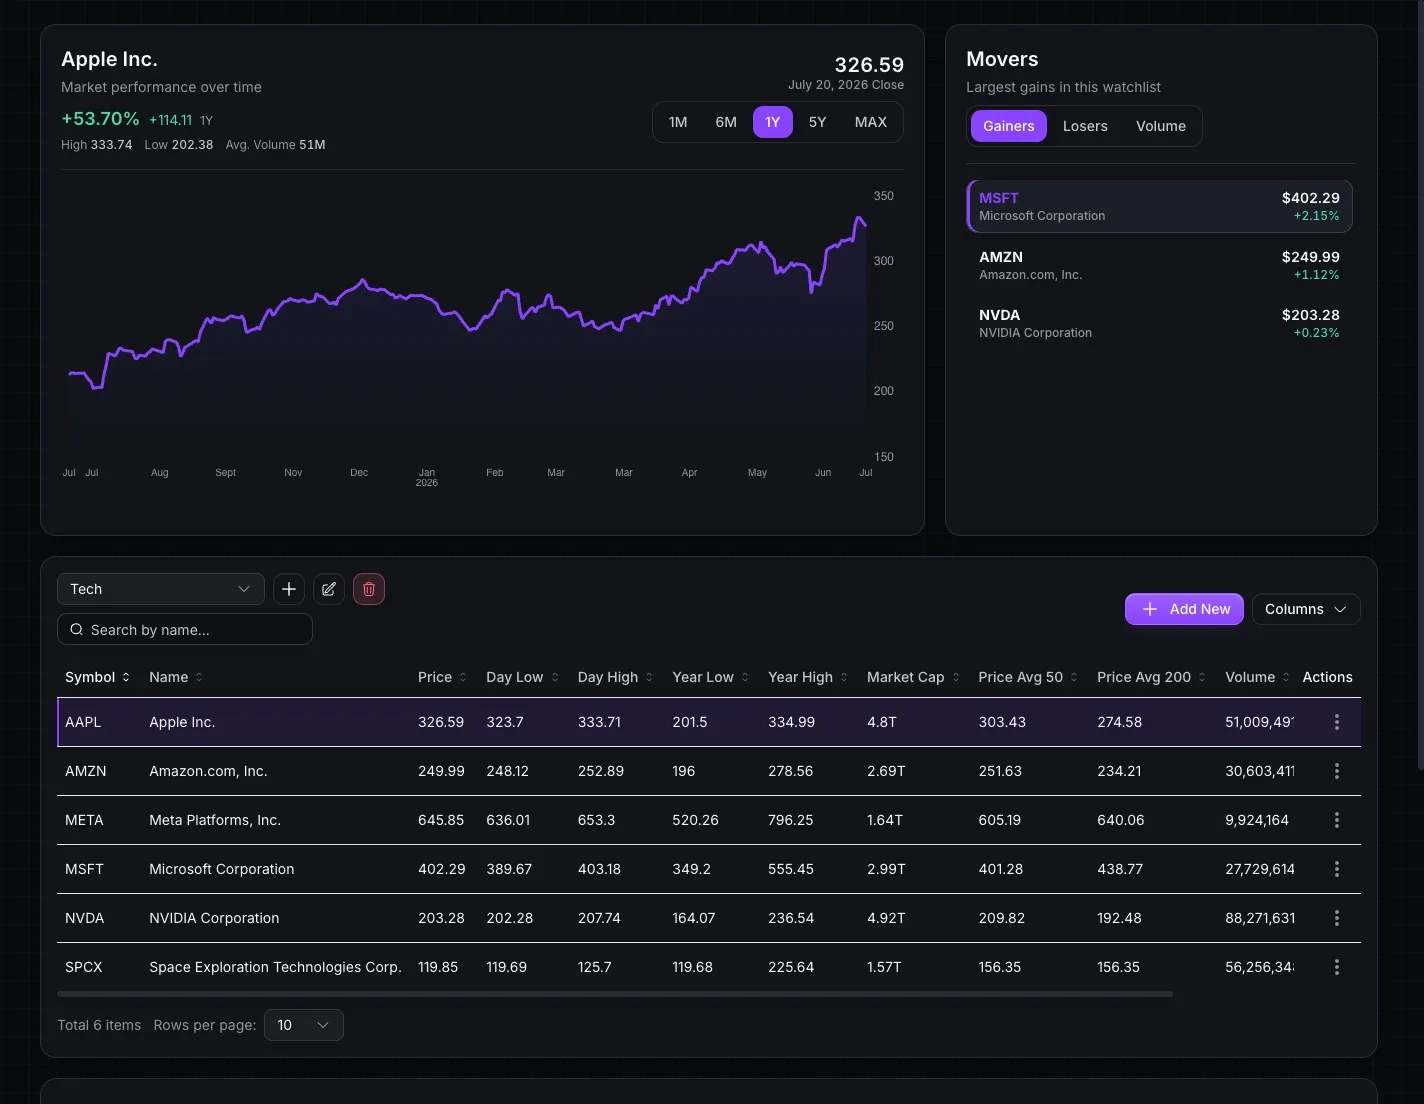Click the 4.92T market cap cell
Image resolution: width=1424 pixels, height=1104 pixels.
point(886,918)
